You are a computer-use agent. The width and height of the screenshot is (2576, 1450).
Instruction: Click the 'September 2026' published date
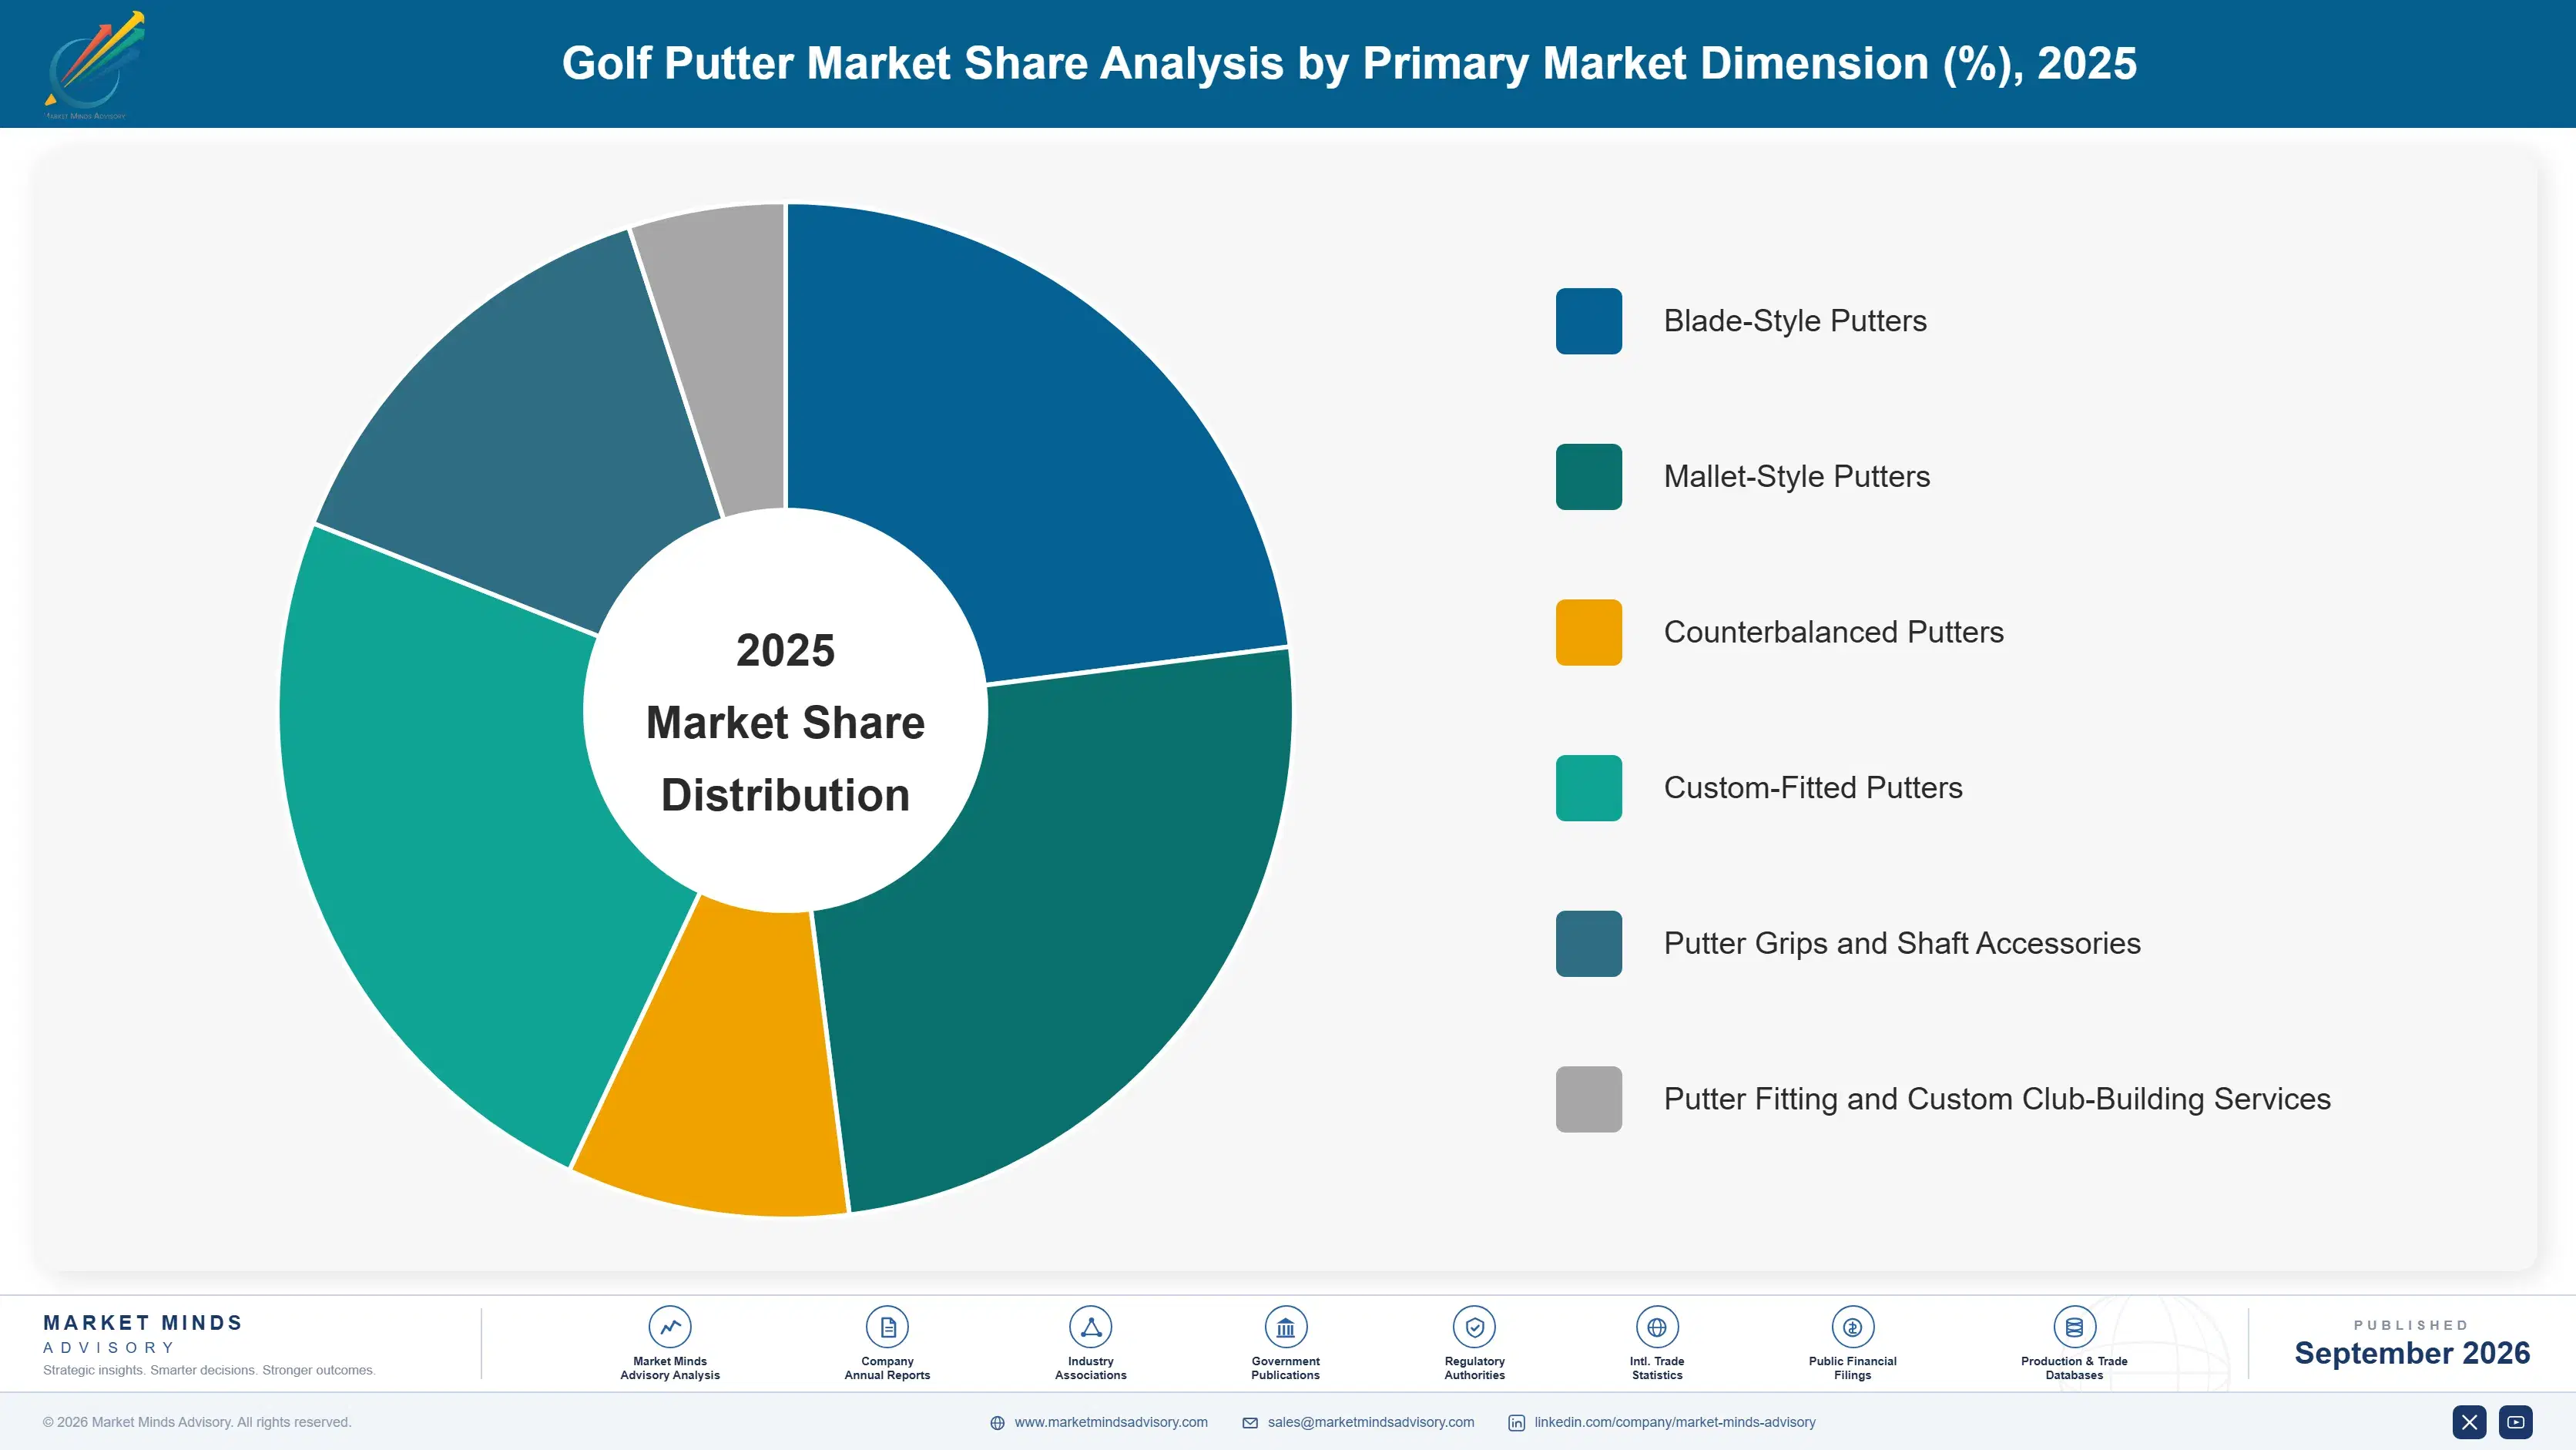2412,1353
